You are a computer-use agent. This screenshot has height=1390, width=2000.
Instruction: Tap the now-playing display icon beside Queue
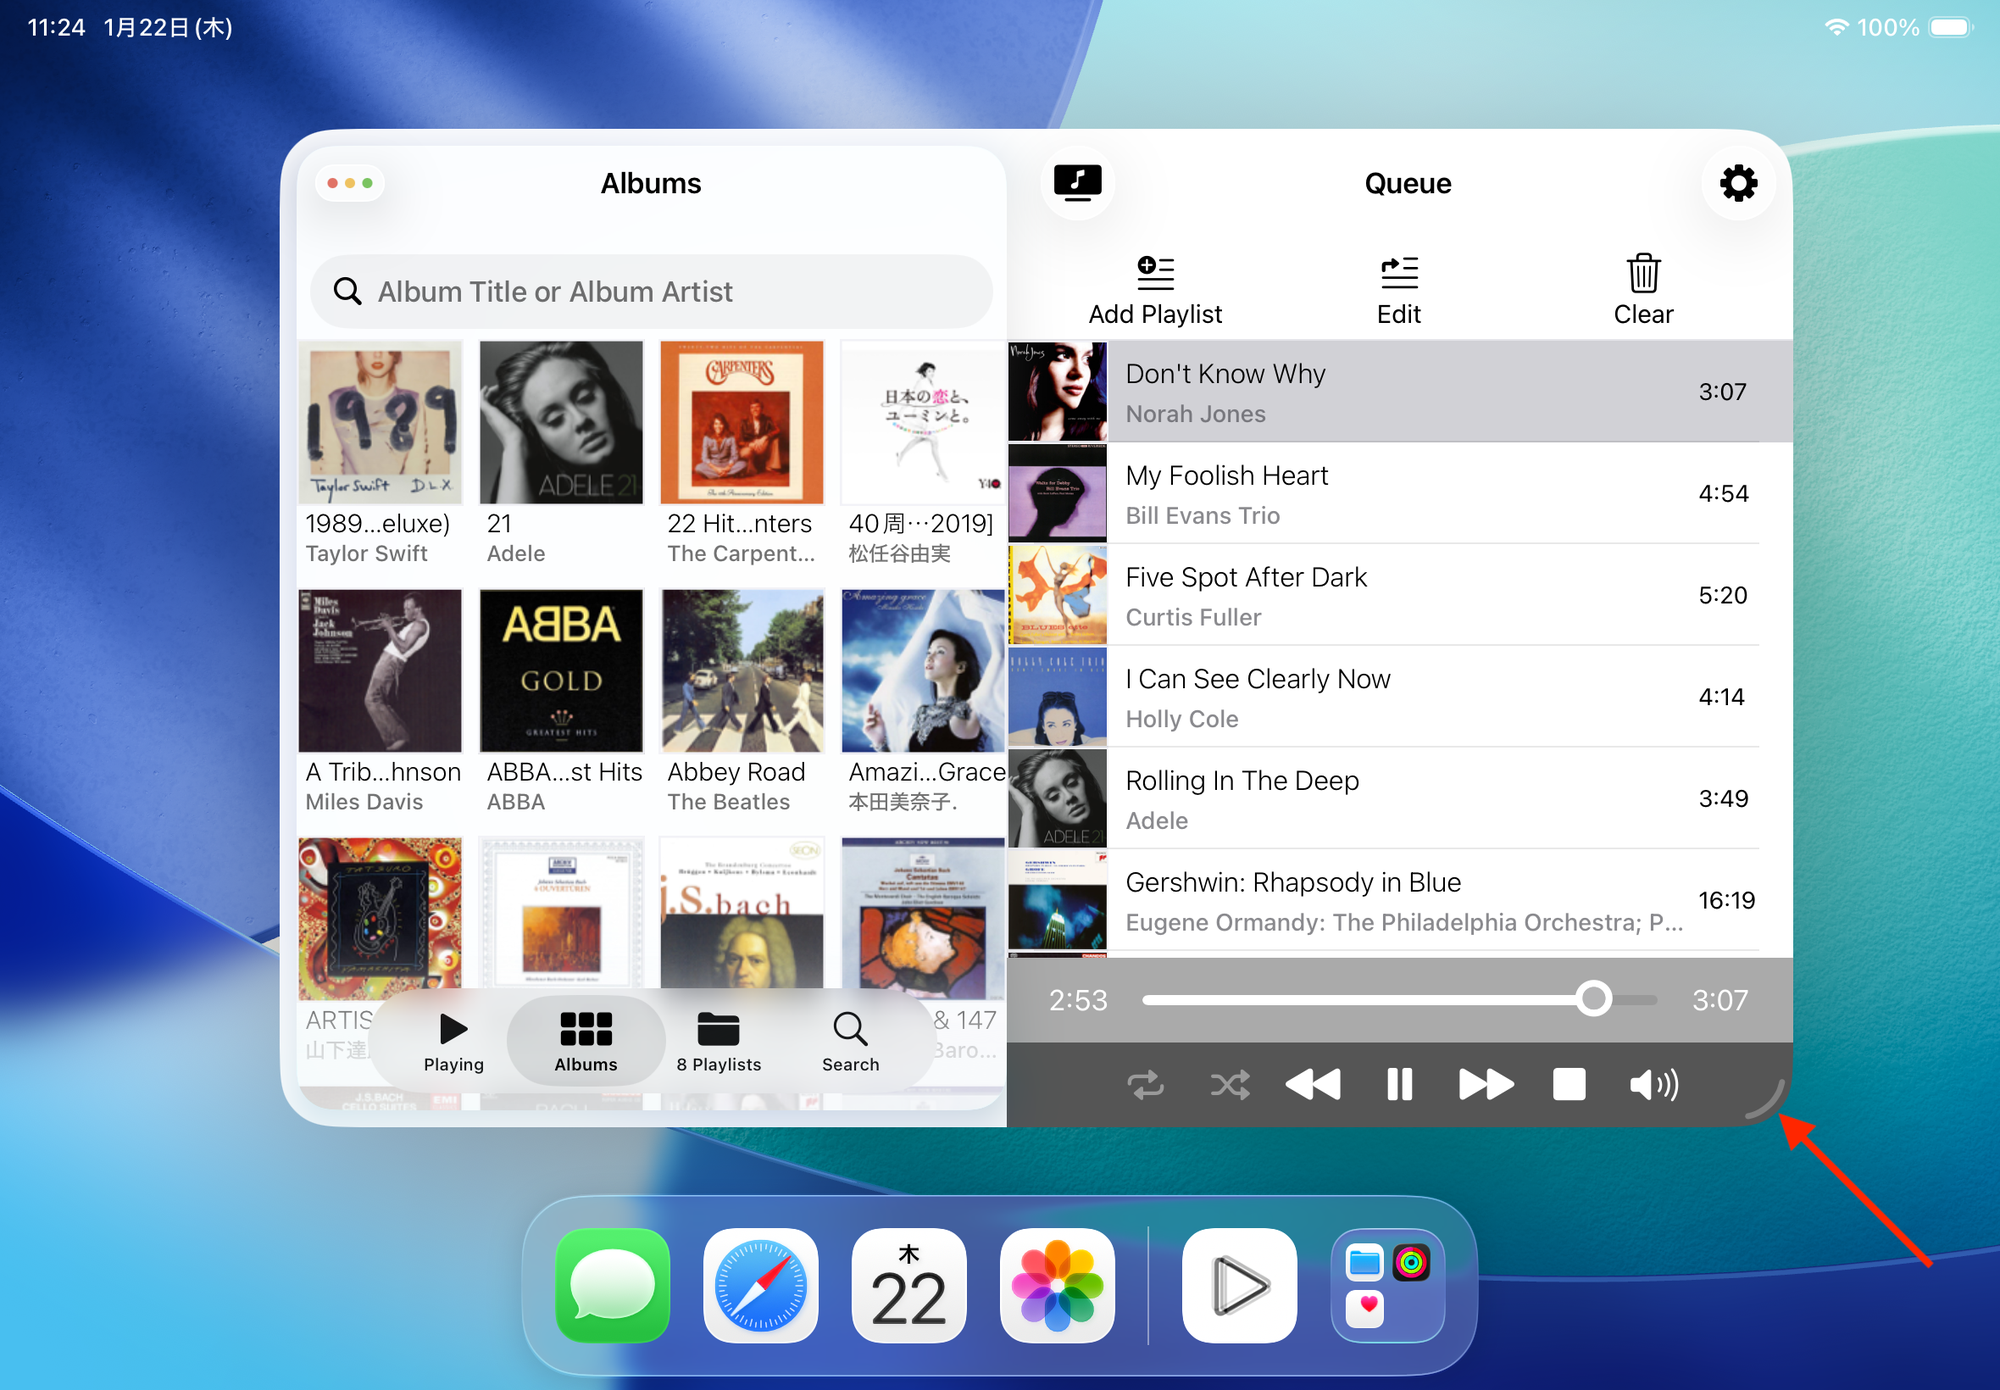[x=1077, y=183]
